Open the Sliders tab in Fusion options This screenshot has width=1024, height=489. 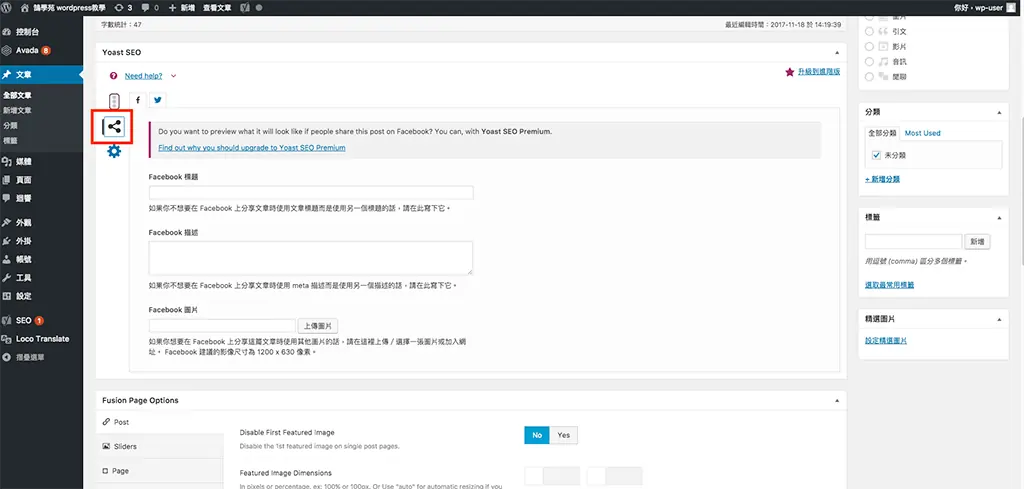160,447
